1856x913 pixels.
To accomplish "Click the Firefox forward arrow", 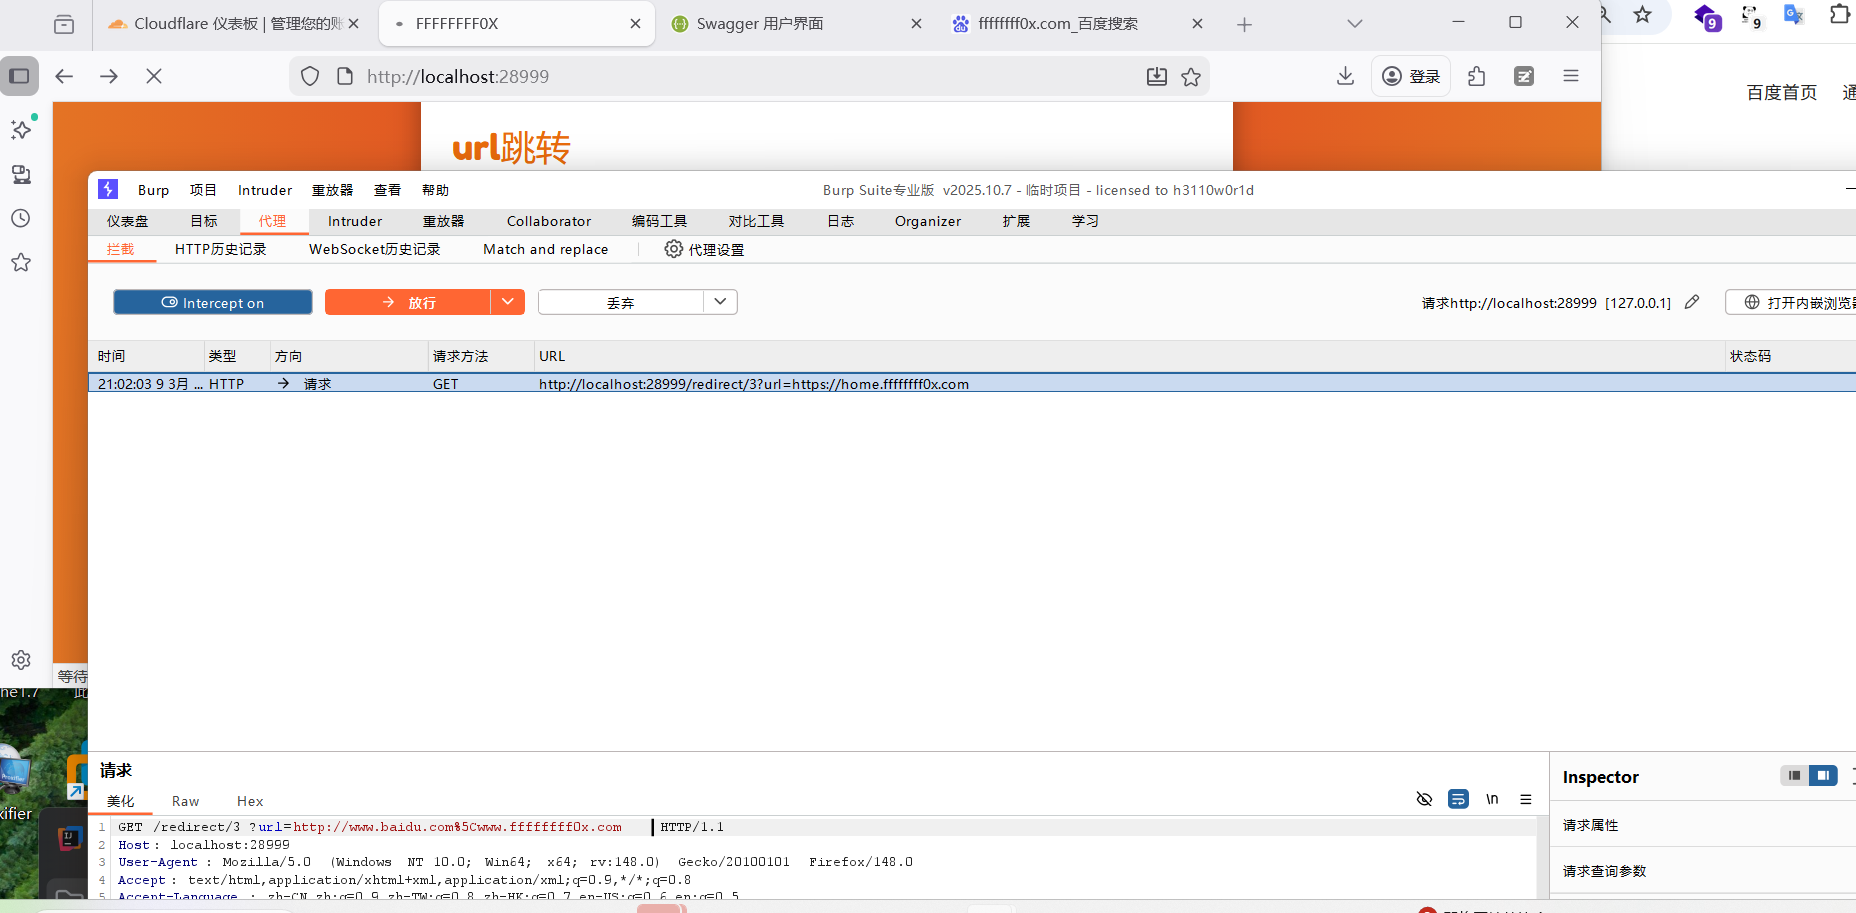I will pyautogui.click(x=109, y=76).
